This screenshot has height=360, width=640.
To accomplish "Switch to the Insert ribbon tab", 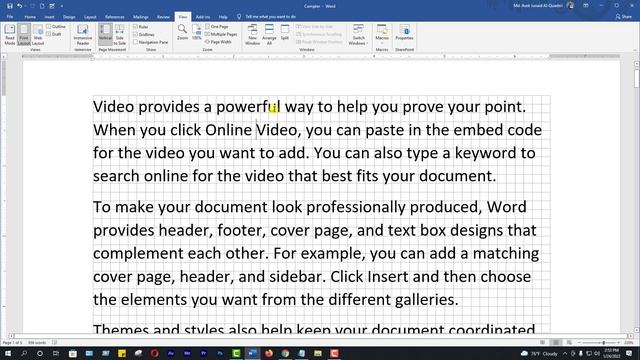I will pyautogui.click(x=49, y=17).
